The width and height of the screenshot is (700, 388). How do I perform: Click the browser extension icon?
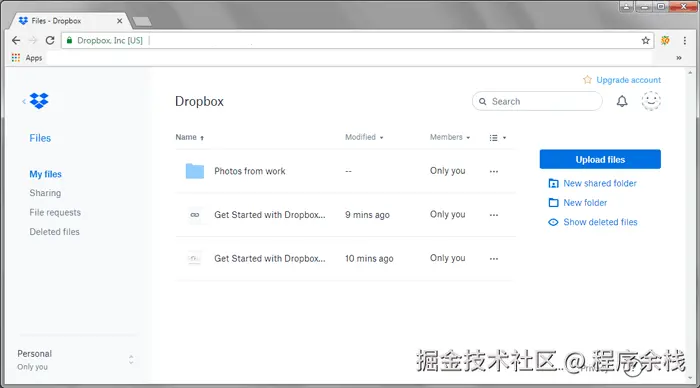click(x=665, y=41)
